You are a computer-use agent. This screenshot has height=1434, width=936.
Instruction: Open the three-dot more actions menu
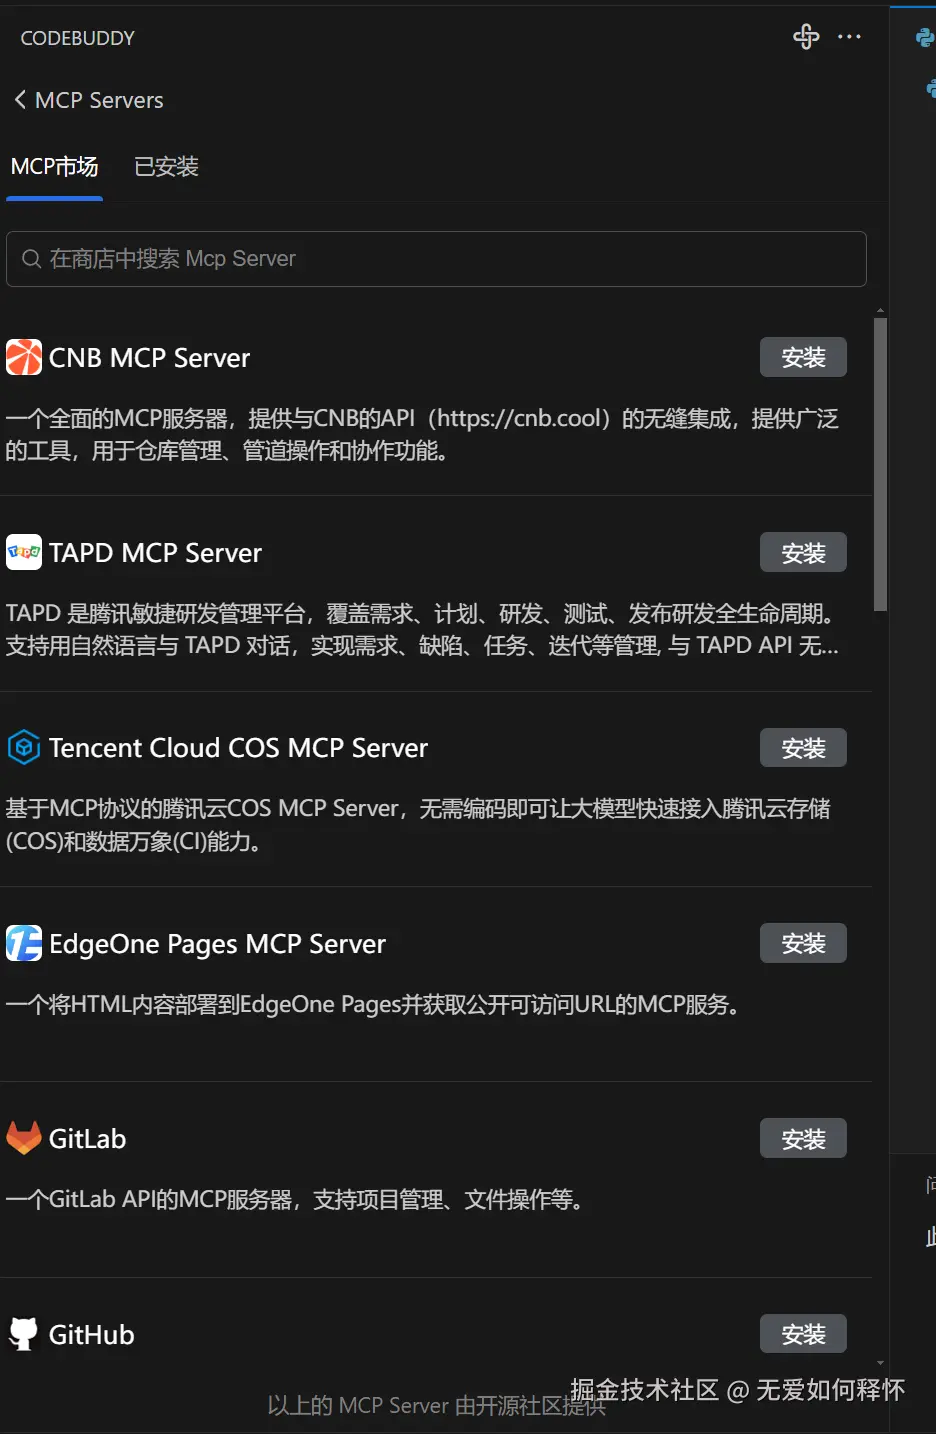[849, 37]
